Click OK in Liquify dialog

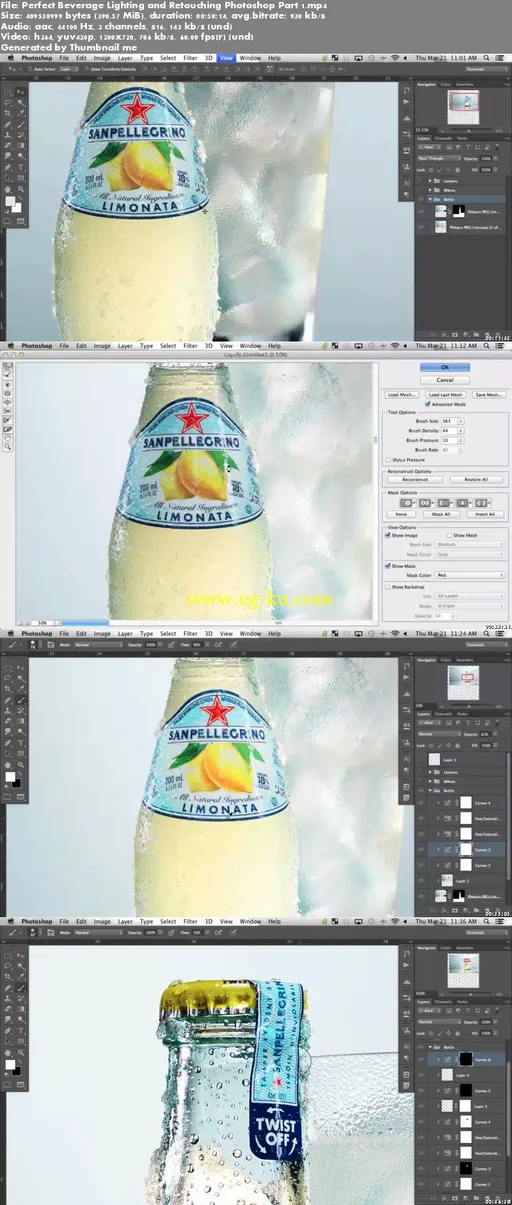tap(445, 367)
